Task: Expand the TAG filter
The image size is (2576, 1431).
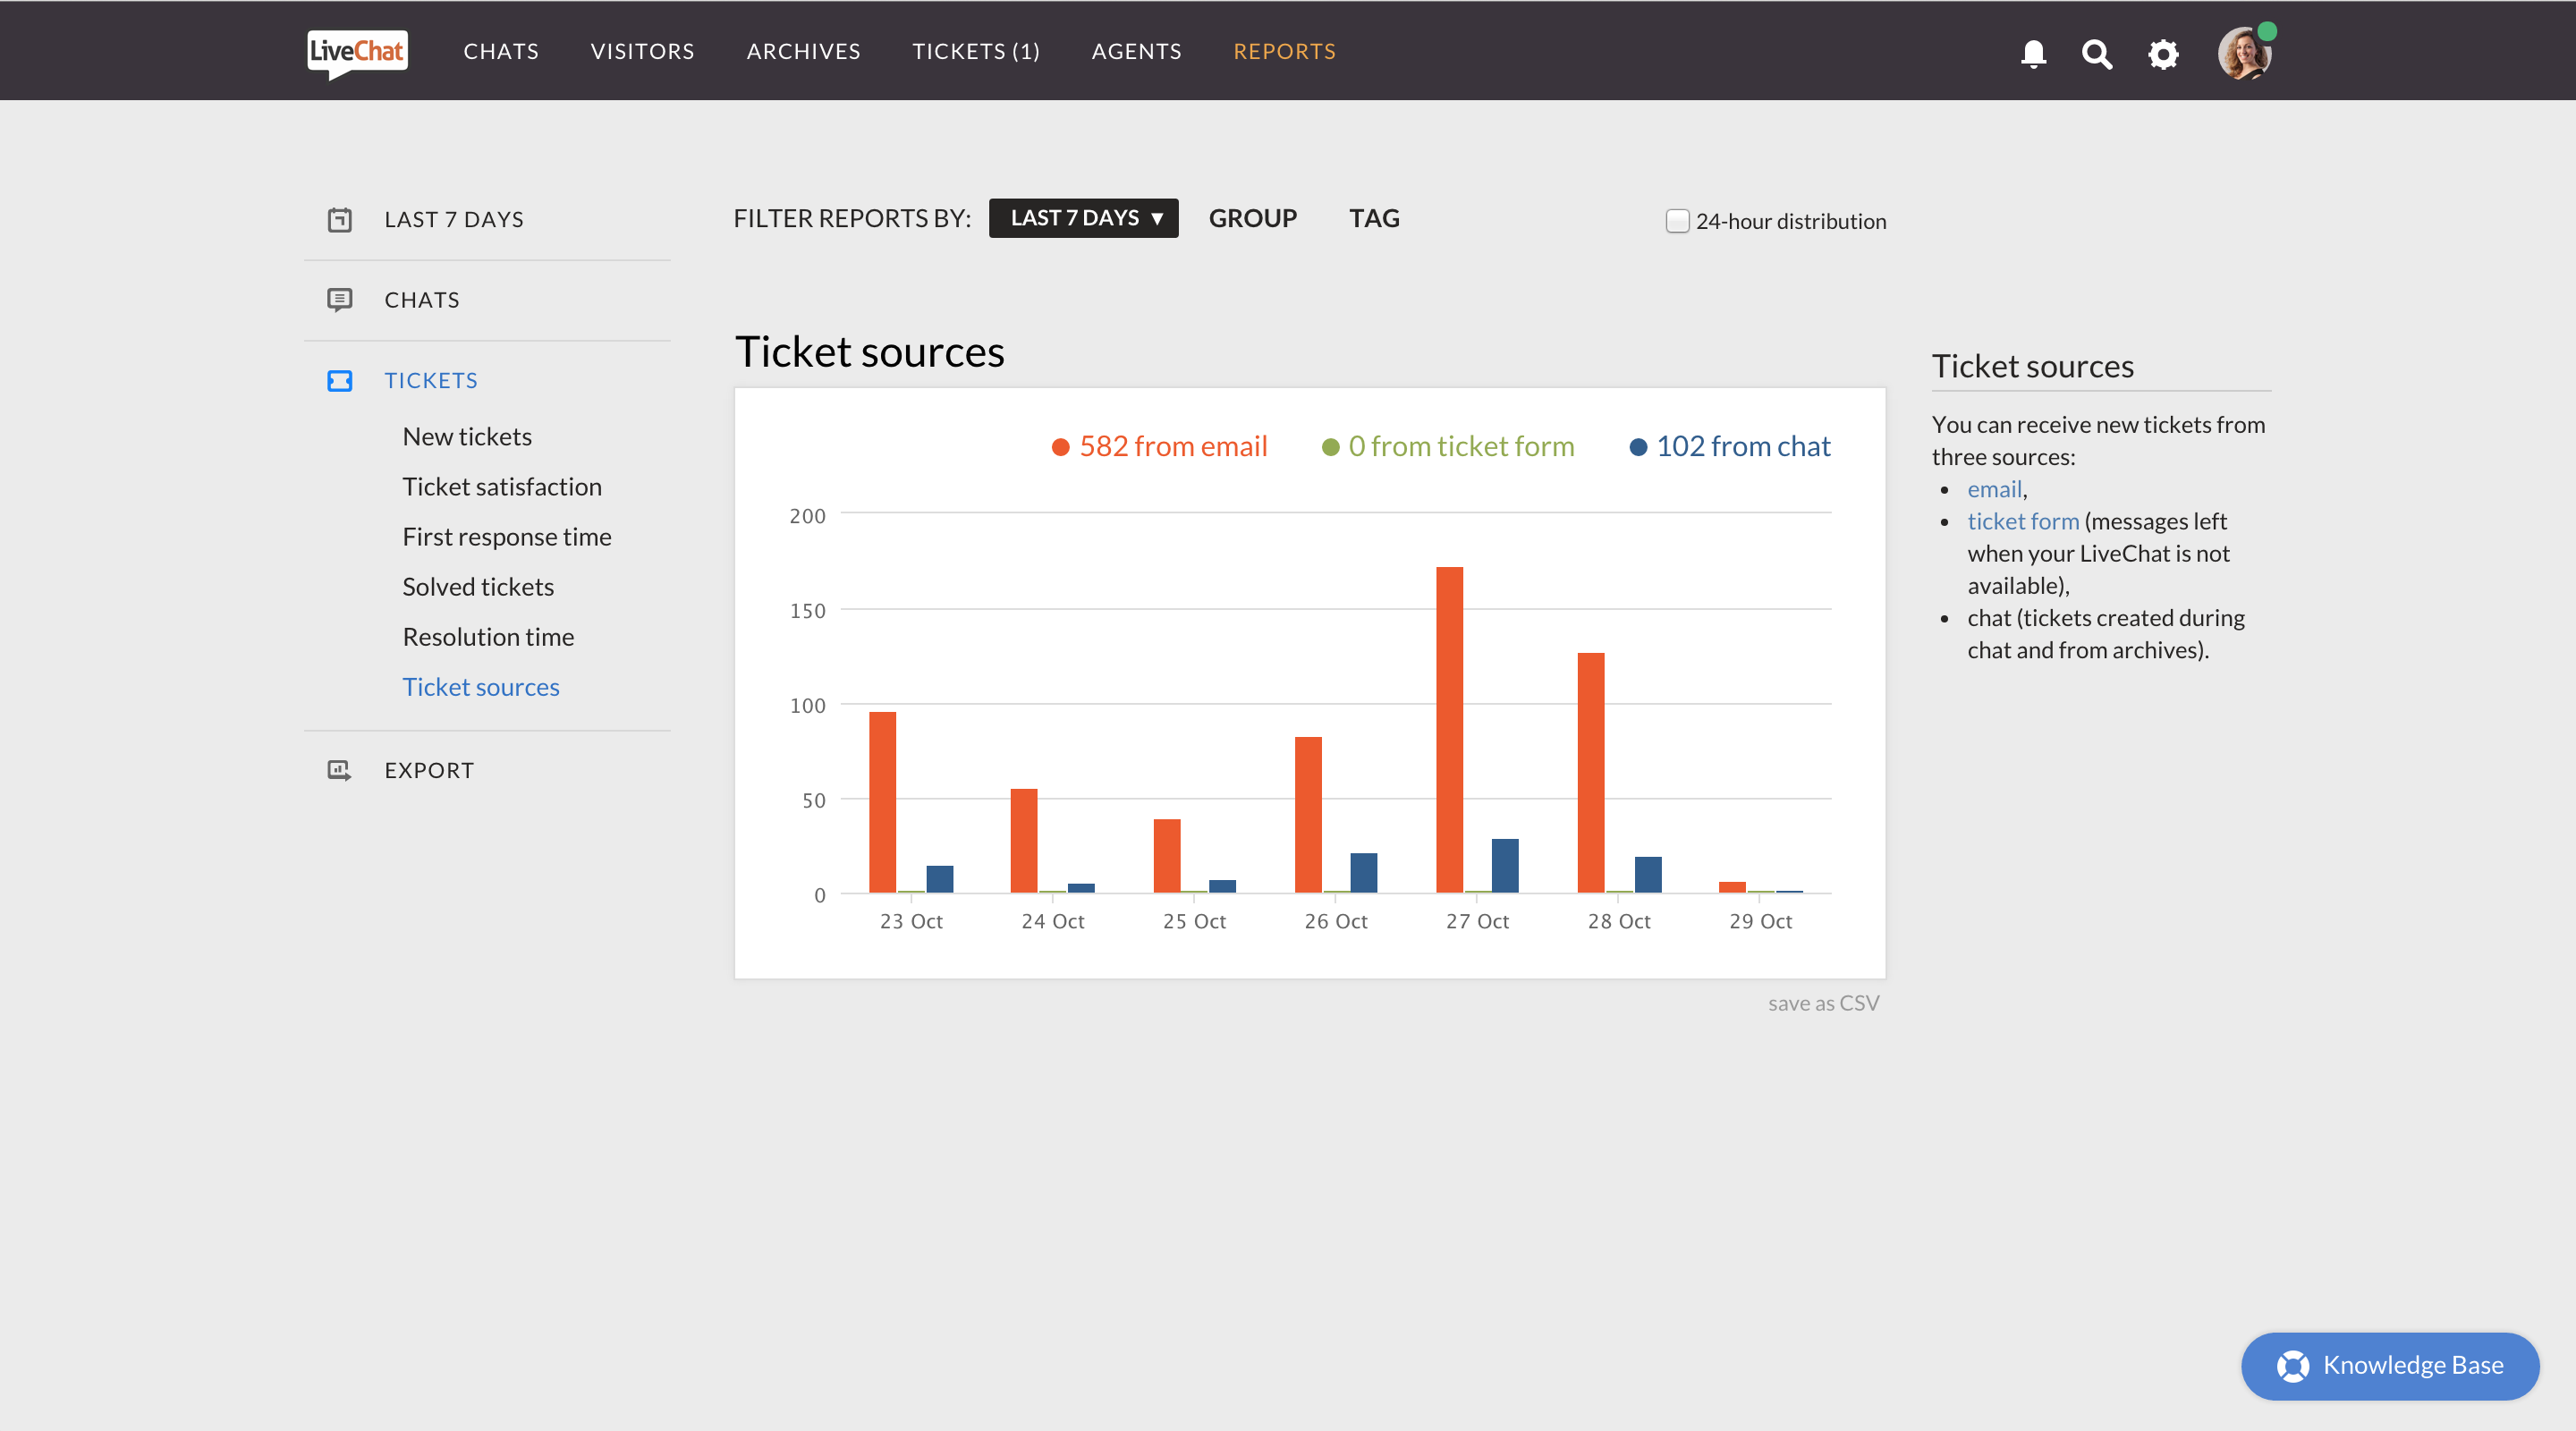Action: click(1374, 218)
